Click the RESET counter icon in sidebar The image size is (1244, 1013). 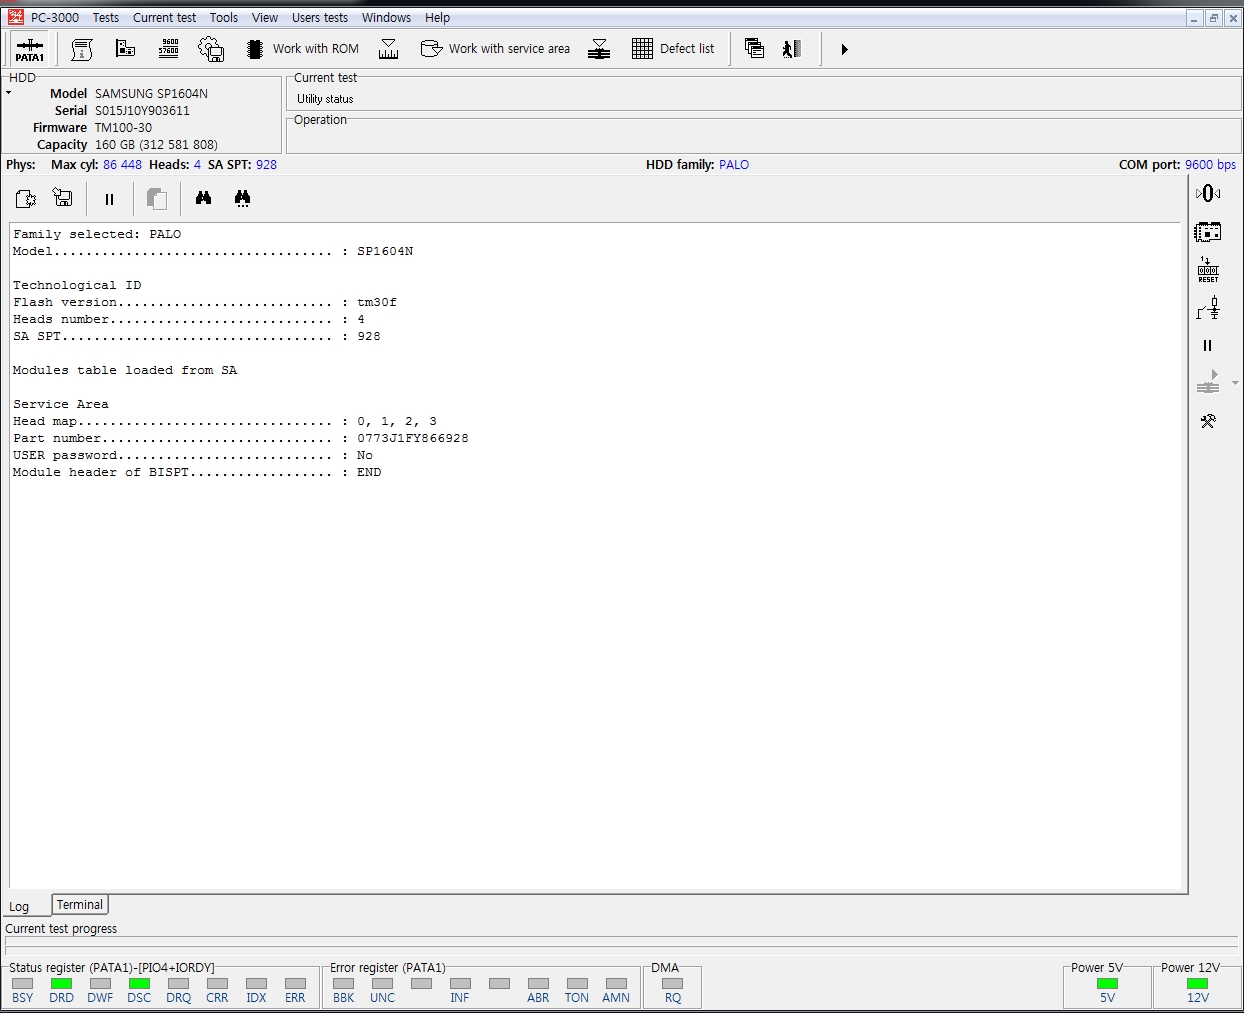[x=1208, y=270]
